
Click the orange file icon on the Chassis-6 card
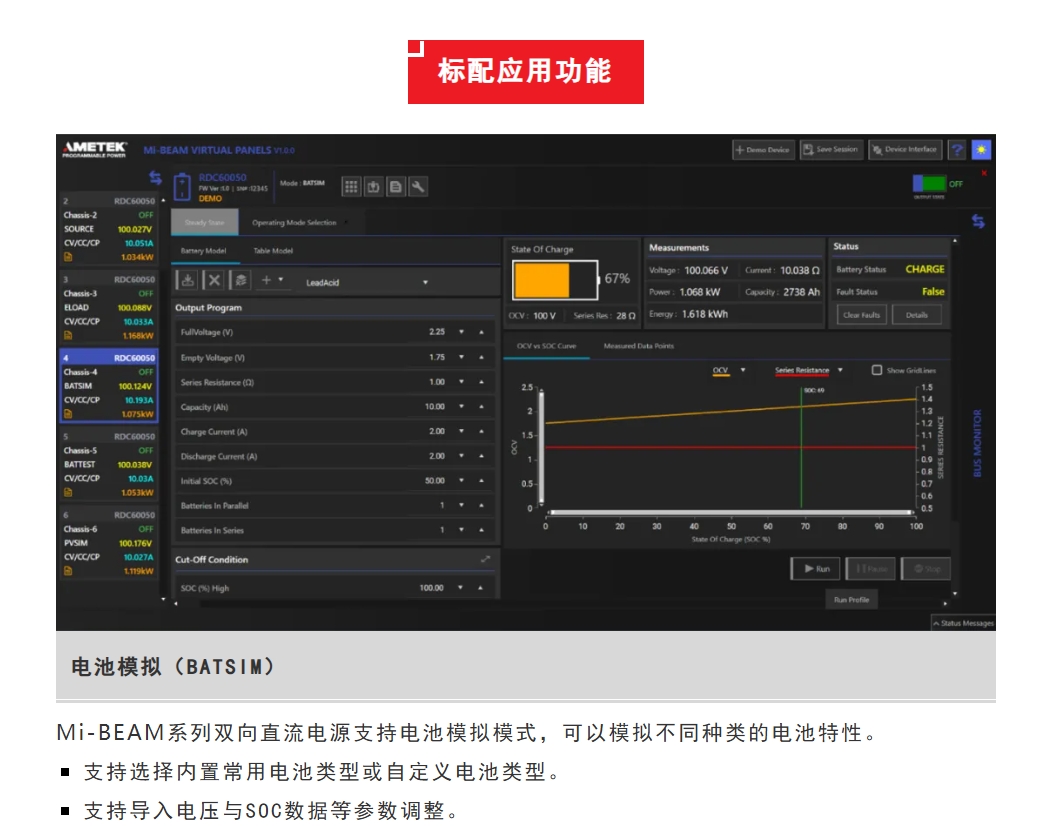coord(68,570)
